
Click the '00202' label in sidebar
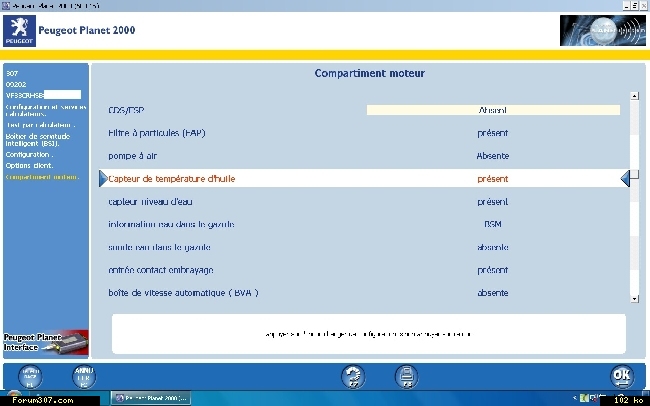coord(16,84)
